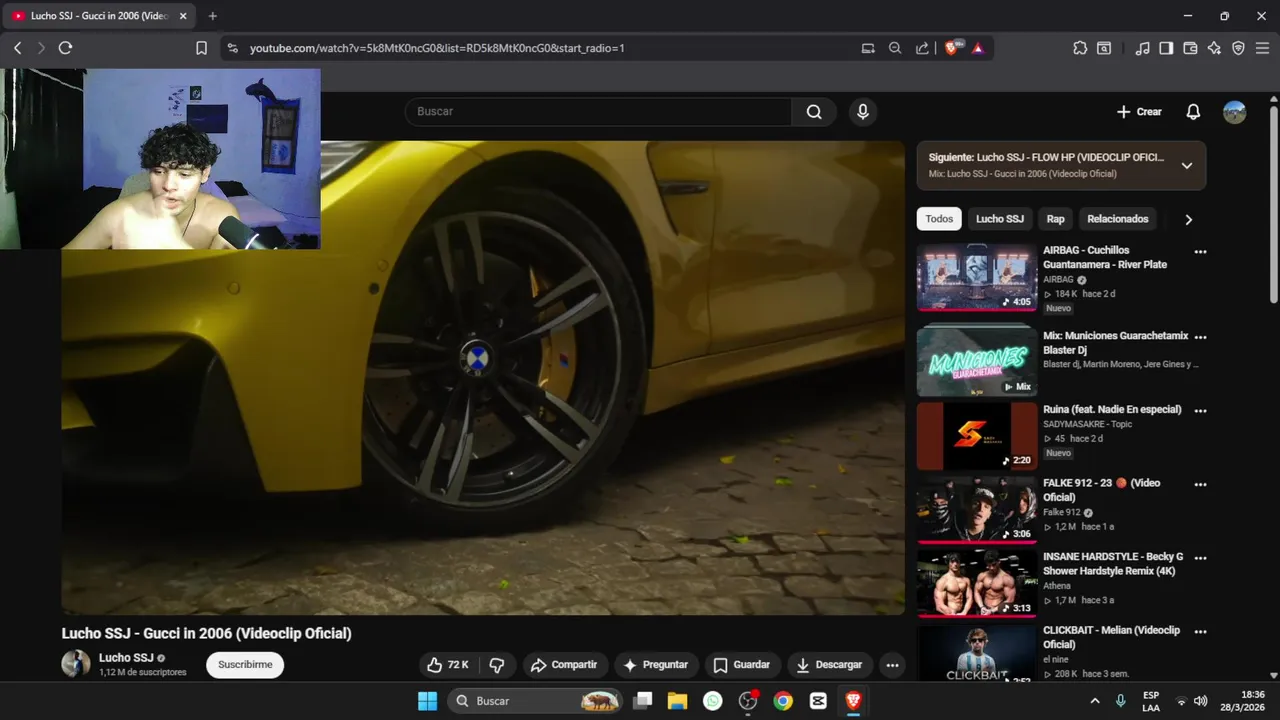Open the account avatar menu
Screen dimensions: 1280x720
[1235, 112]
